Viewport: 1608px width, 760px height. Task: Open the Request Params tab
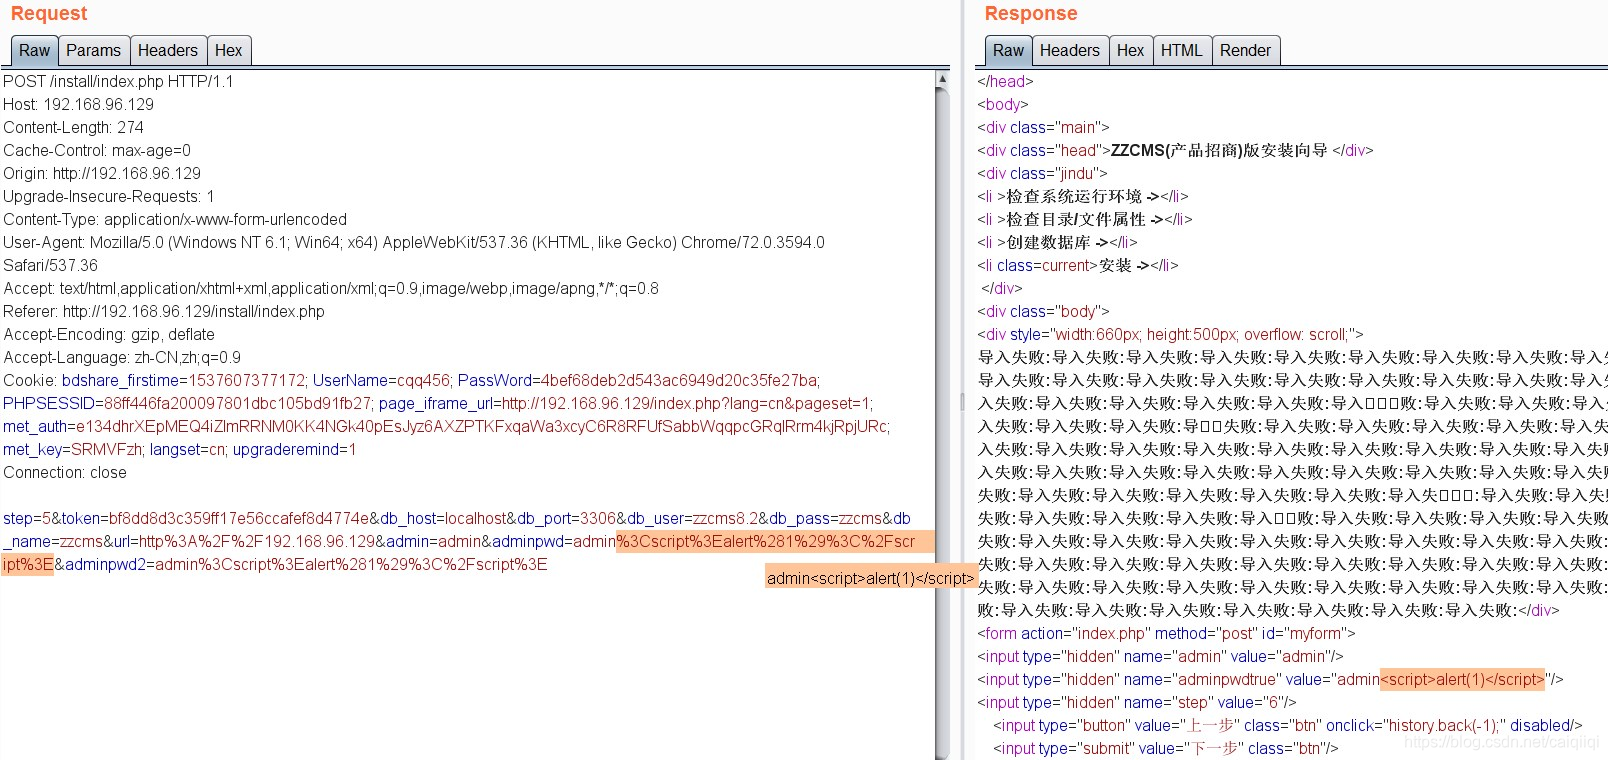(x=94, y=50)
